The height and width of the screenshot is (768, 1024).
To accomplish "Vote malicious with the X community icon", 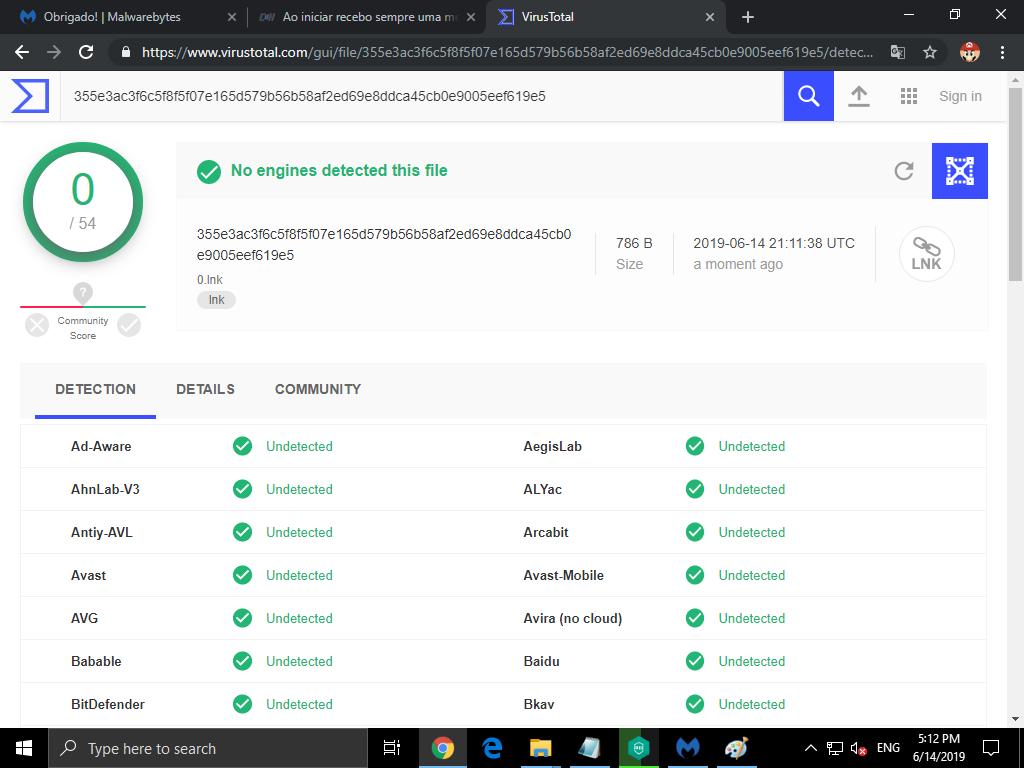I will coord(37,325).
